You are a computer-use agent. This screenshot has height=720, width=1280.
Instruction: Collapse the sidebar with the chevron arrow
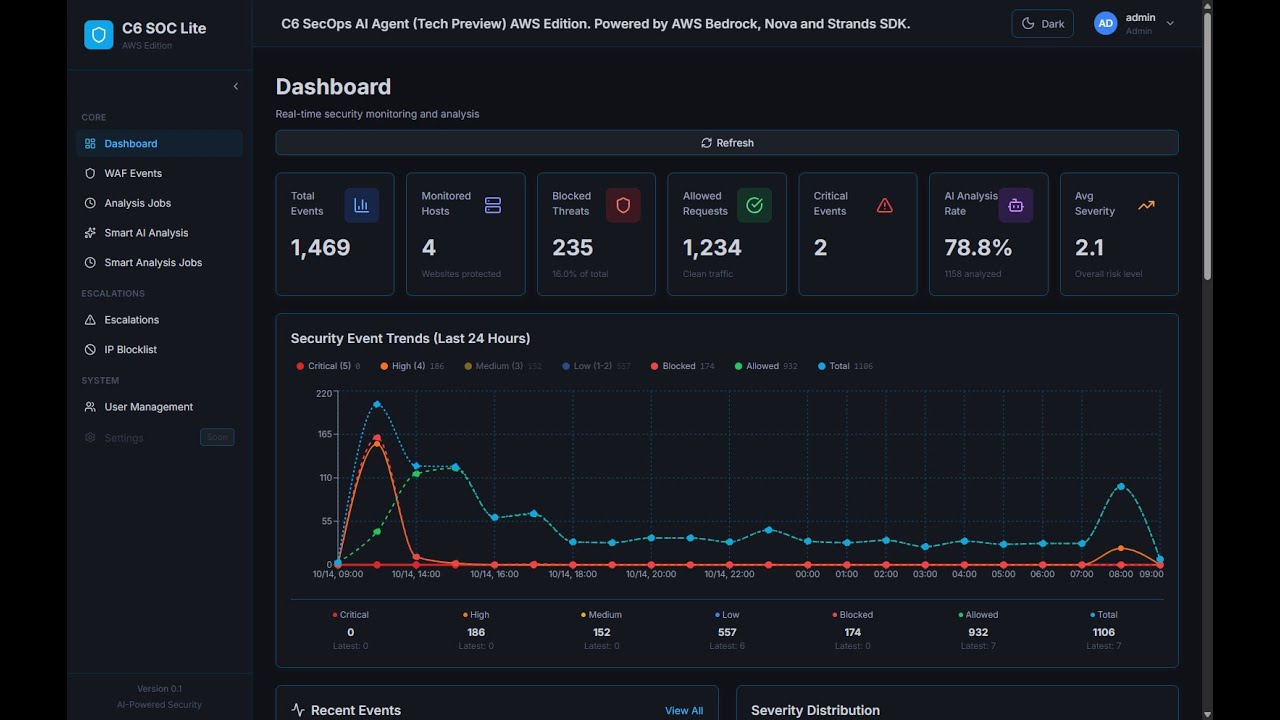tap(236, 86)
